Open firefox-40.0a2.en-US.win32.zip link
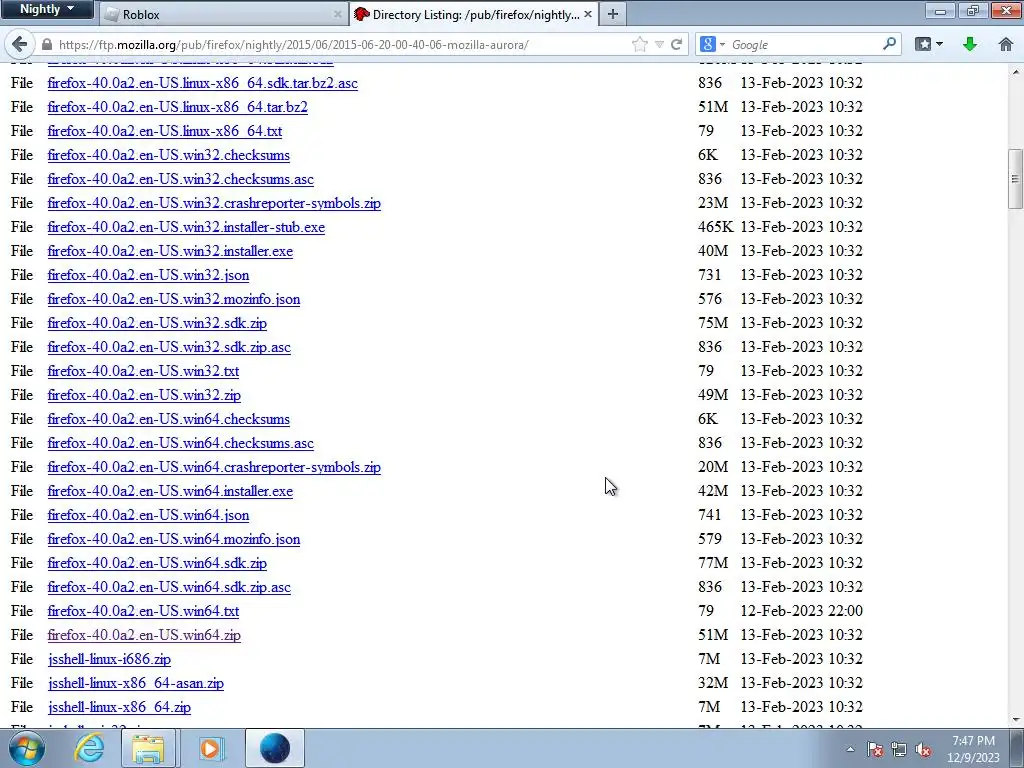This screenshot has width=1024, height=768. tap(144, 395)
